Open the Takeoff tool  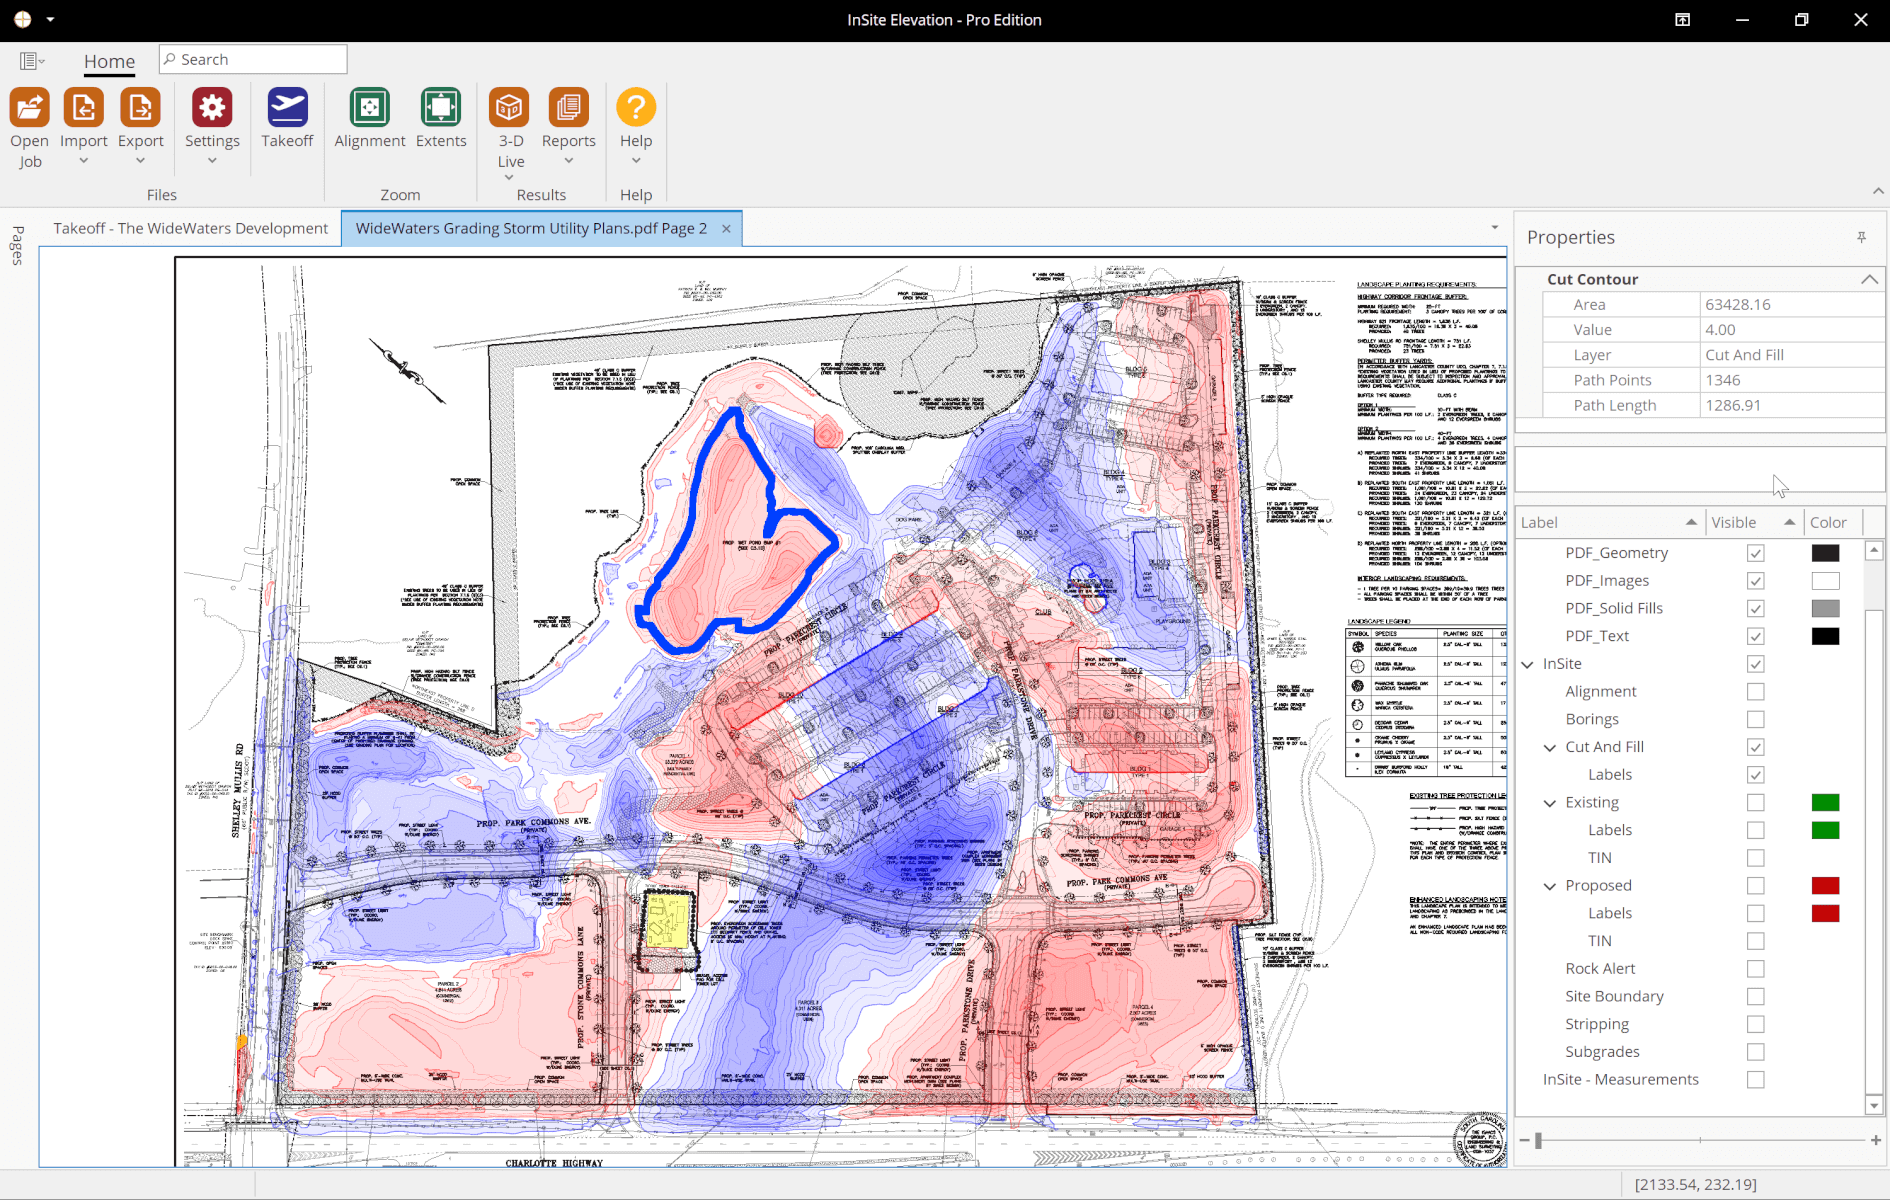(287, 120)
